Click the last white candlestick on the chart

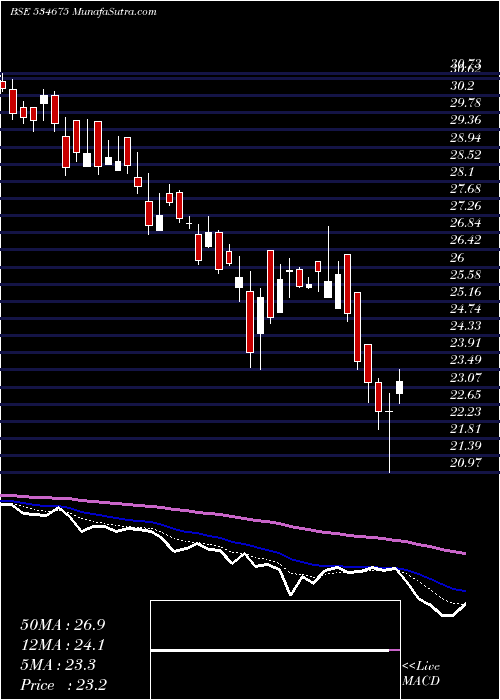pyautogui.click(x=399, y=387)
